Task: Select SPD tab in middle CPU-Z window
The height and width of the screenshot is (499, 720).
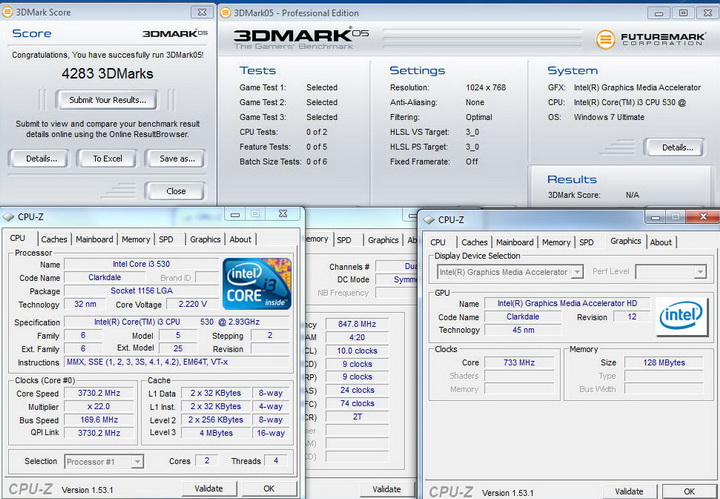Action: click(x=344, y=240)
